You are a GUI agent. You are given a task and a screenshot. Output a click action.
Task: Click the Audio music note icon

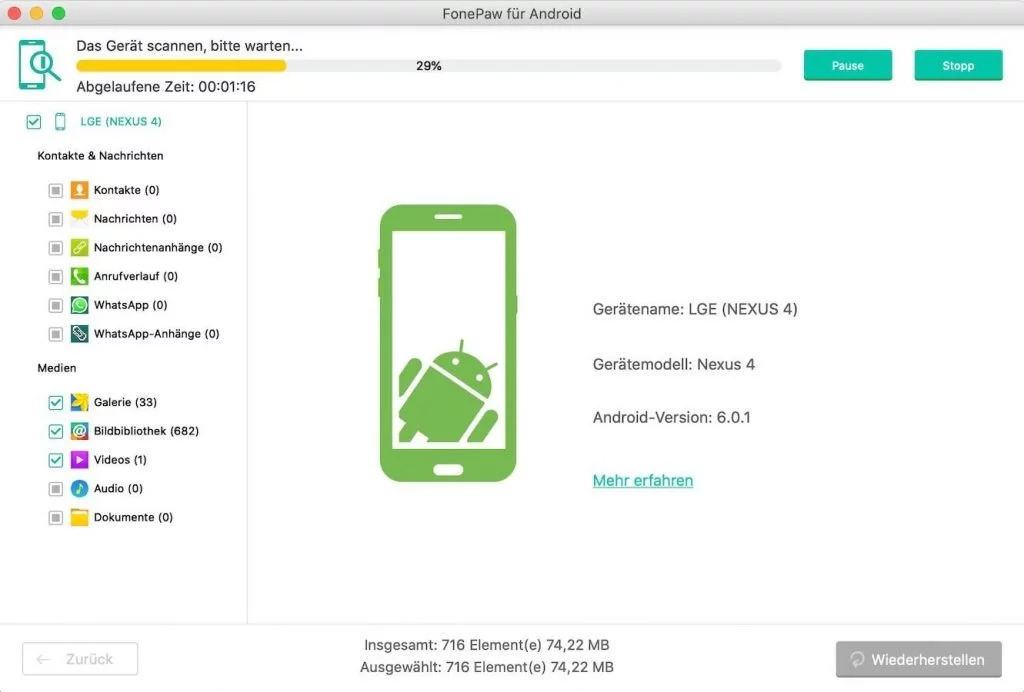click(x=79, y=488)
